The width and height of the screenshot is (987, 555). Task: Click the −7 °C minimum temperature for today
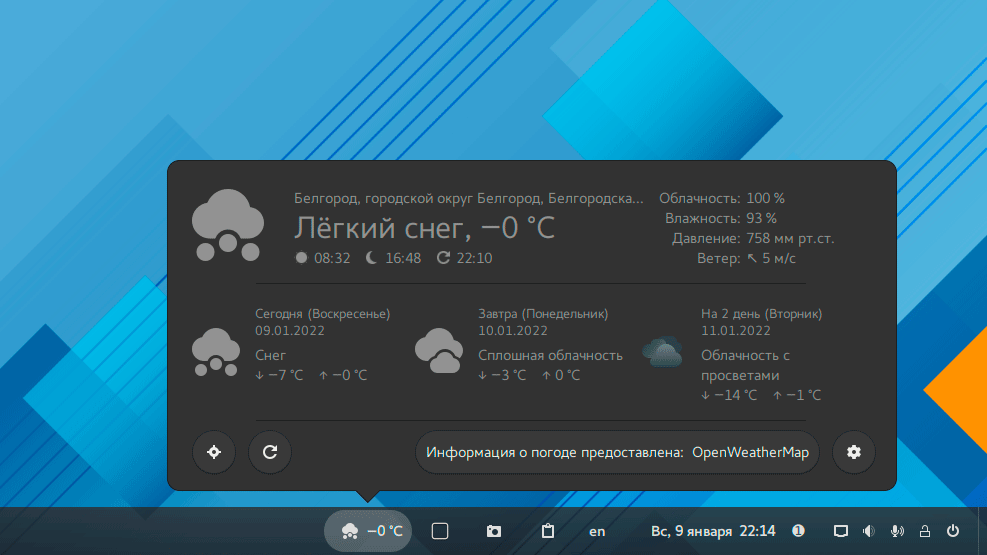point(279,375)
